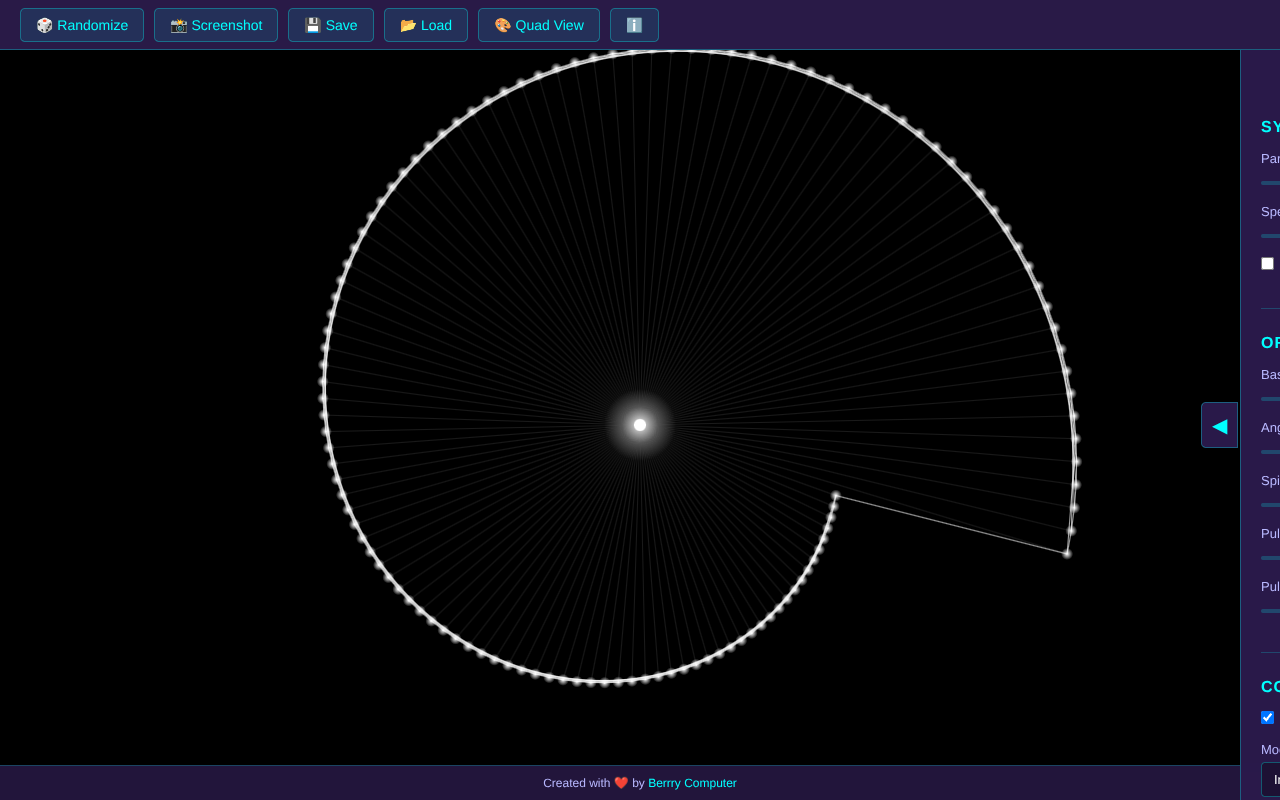Click the Save toolbar item
The width and height of the screenshot is (1280, 800).
[330, 25]
